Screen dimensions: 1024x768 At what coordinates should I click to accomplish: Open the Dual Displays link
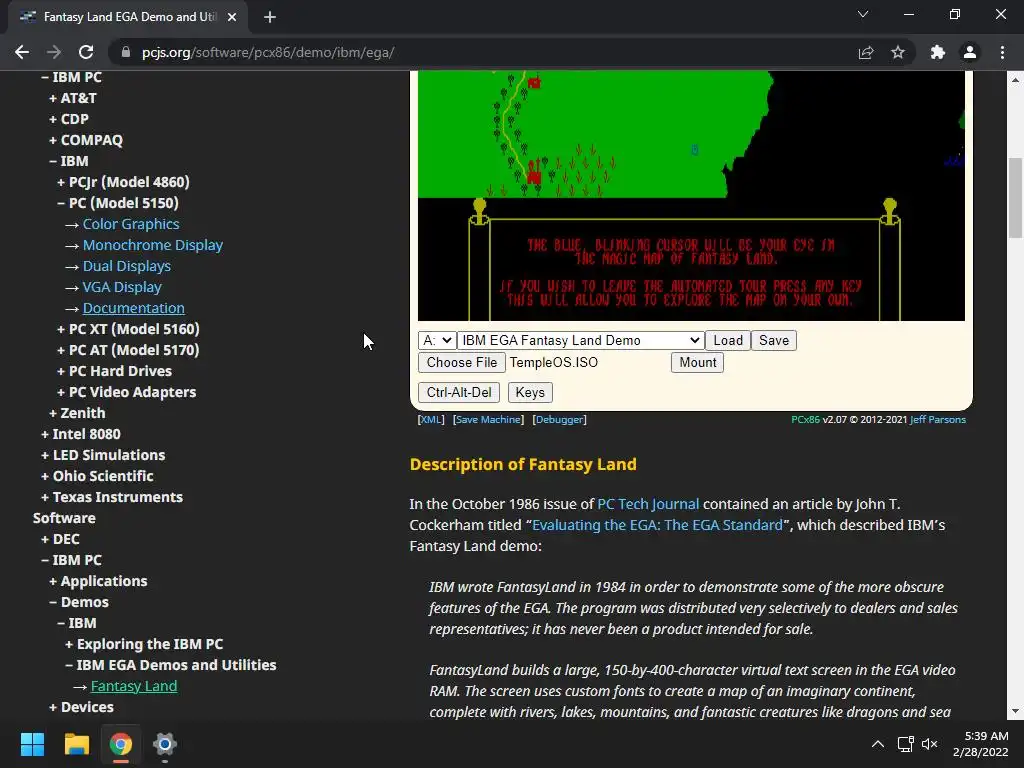127,266
